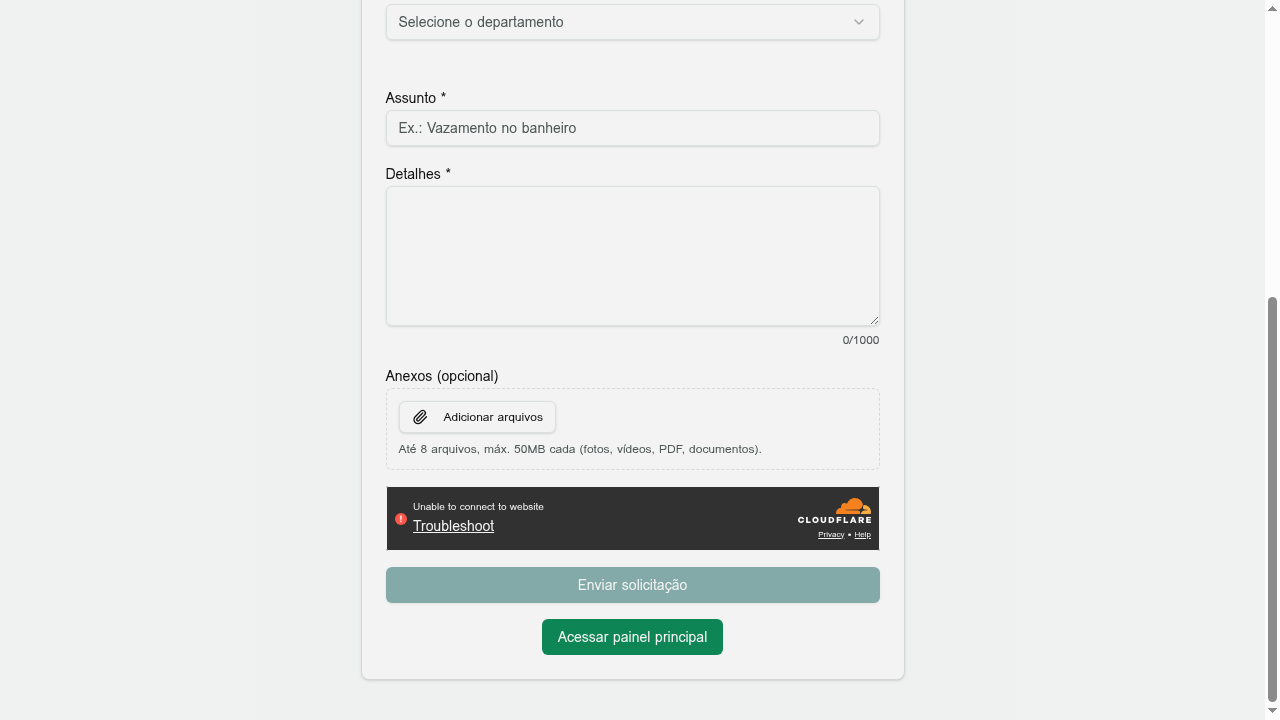
Task: Click the Cloudflare cloud logo
Action: (853, 506)
